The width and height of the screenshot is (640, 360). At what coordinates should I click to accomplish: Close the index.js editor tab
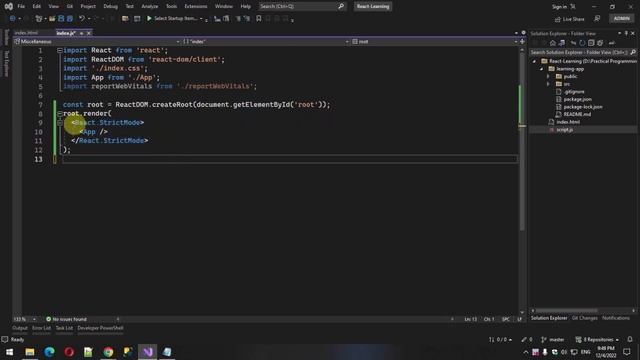89,33
